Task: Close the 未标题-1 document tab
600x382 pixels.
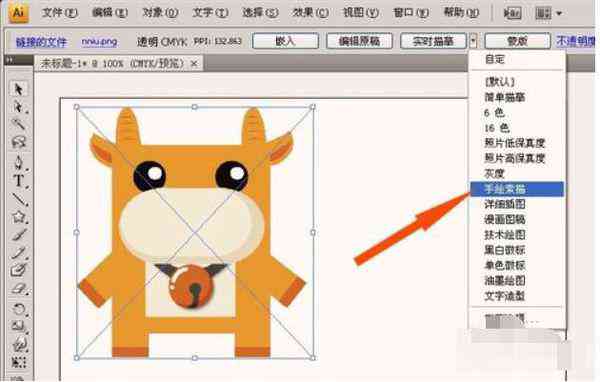Action: coord(194,64)
